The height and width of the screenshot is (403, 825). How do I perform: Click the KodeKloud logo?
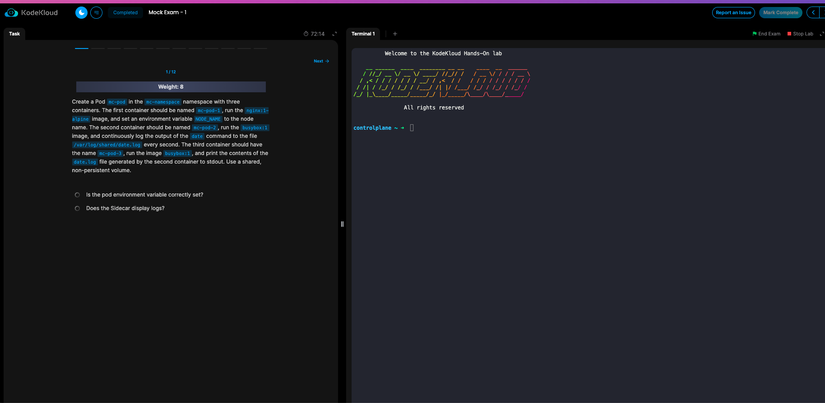click(x=31, y=12)
